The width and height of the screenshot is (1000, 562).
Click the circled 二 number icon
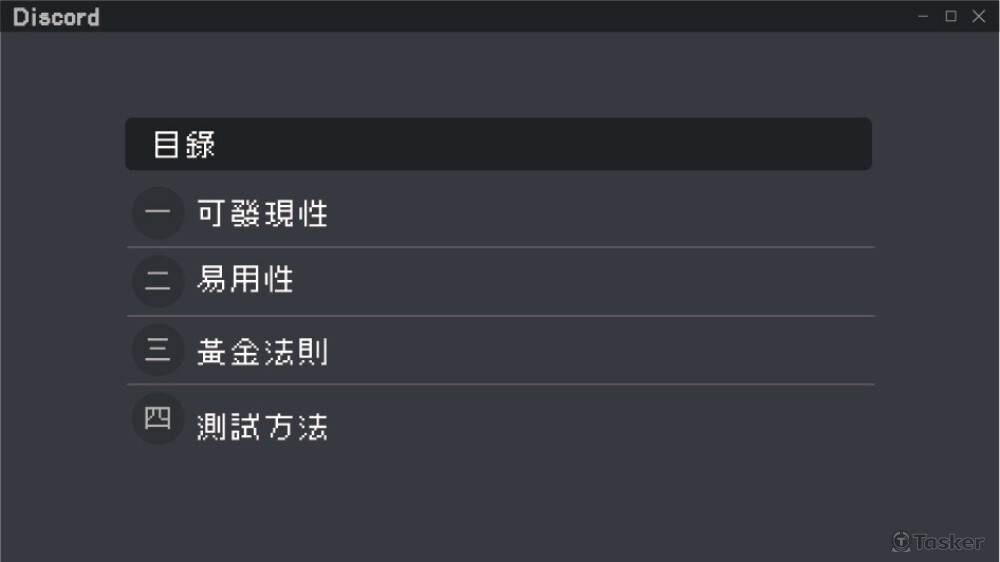158,280
